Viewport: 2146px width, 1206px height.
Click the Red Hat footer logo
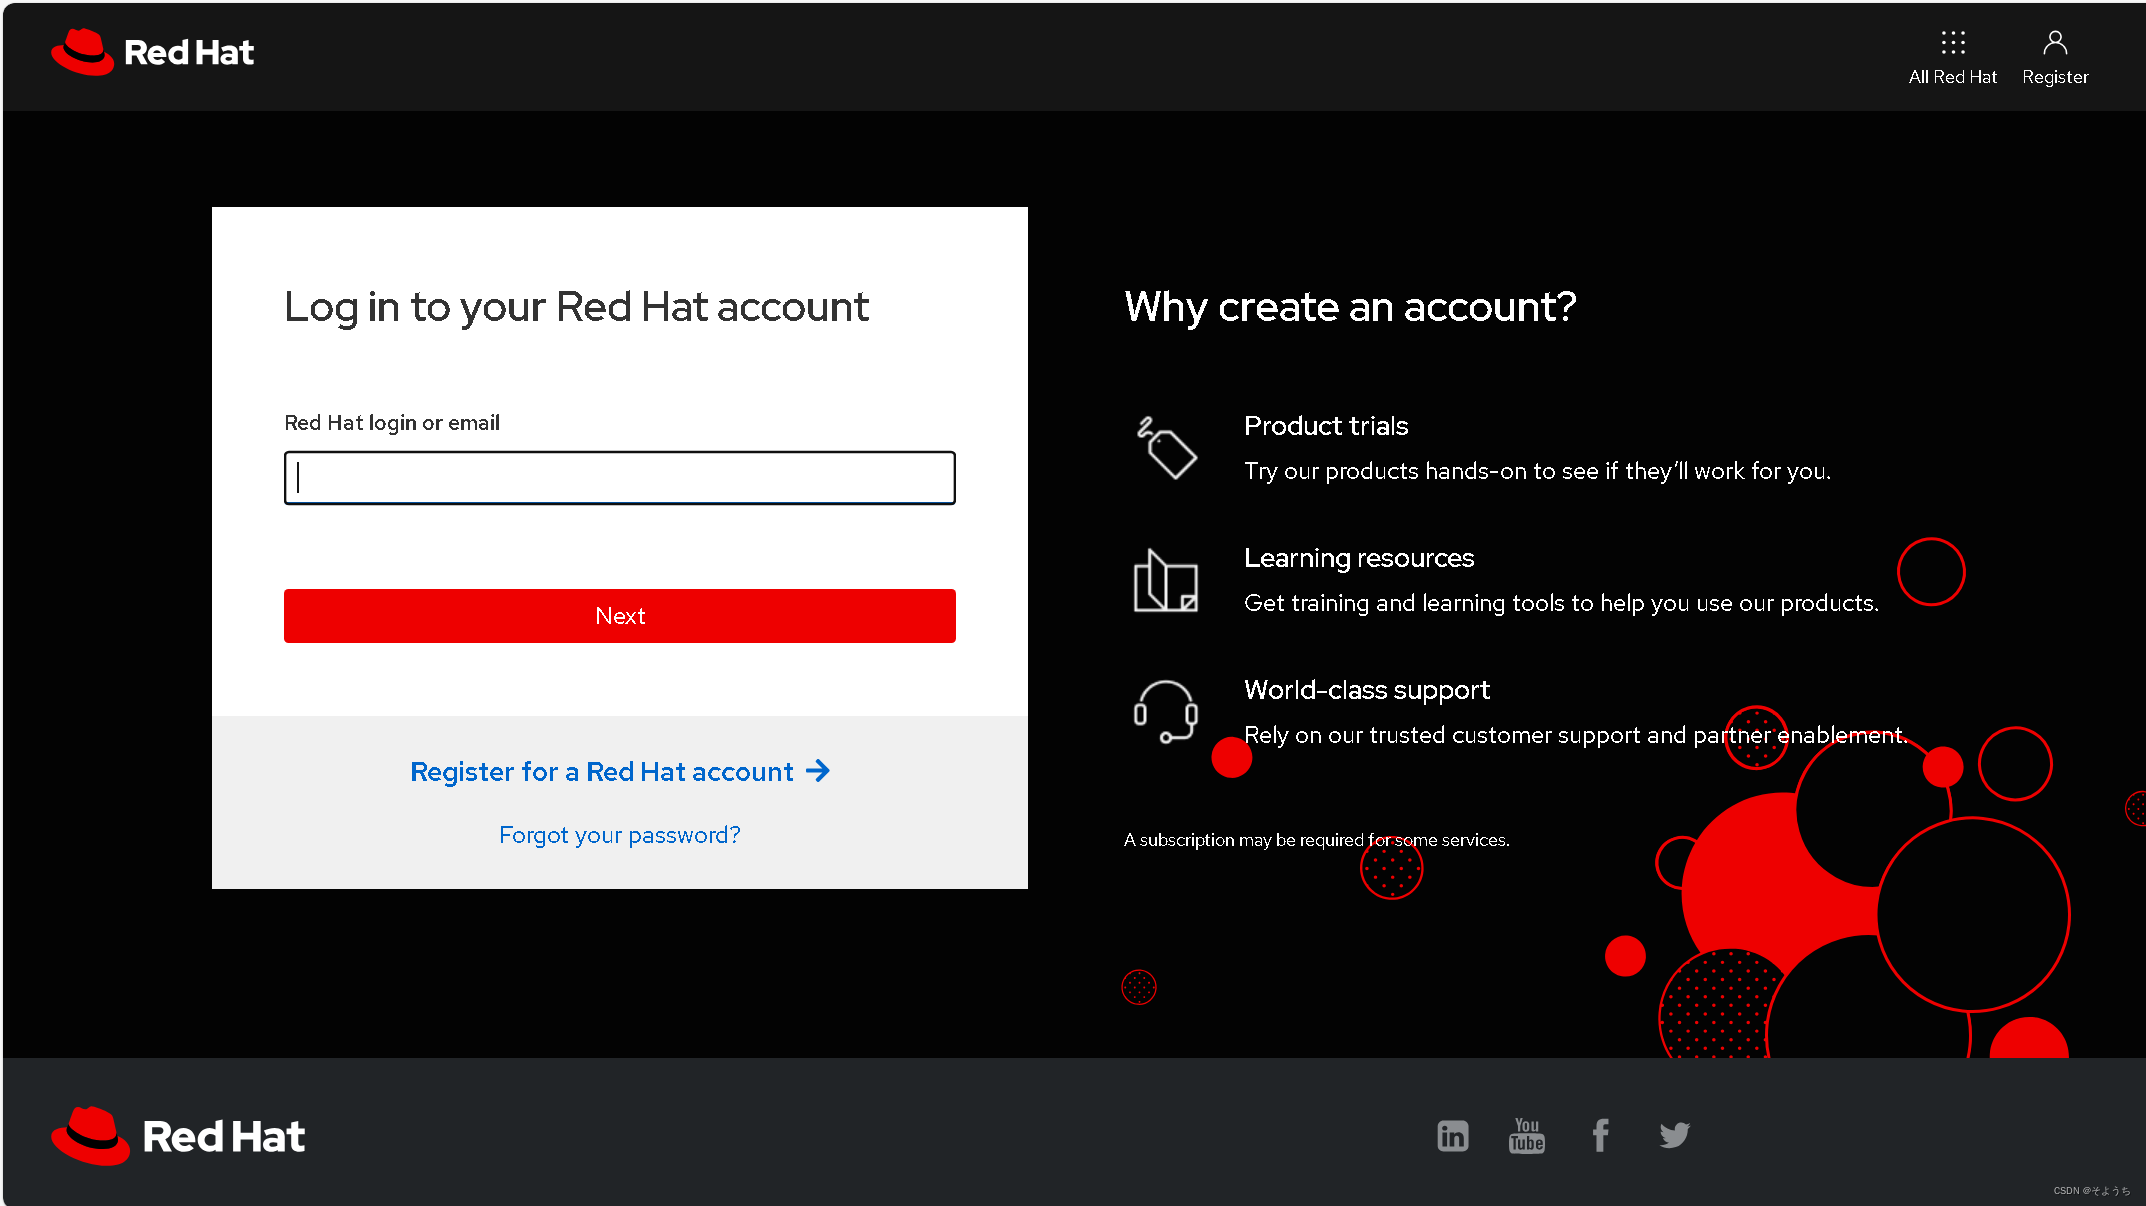pyautogui.click(x=178, y=1136)
